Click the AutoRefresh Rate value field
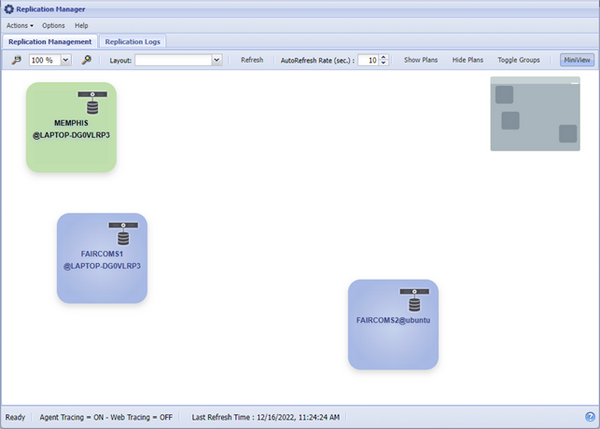The width and height of the screenshot is (600, 429). [368, 60]
